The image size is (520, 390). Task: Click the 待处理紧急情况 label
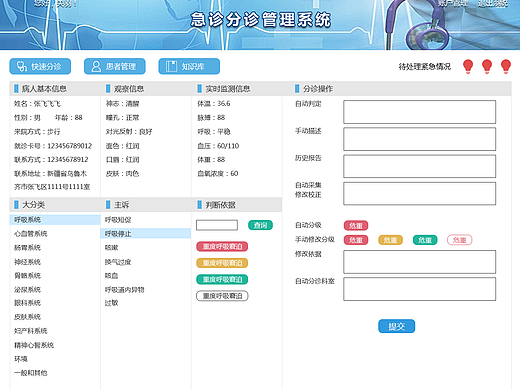pyautogui.click(x=425, y=67)
